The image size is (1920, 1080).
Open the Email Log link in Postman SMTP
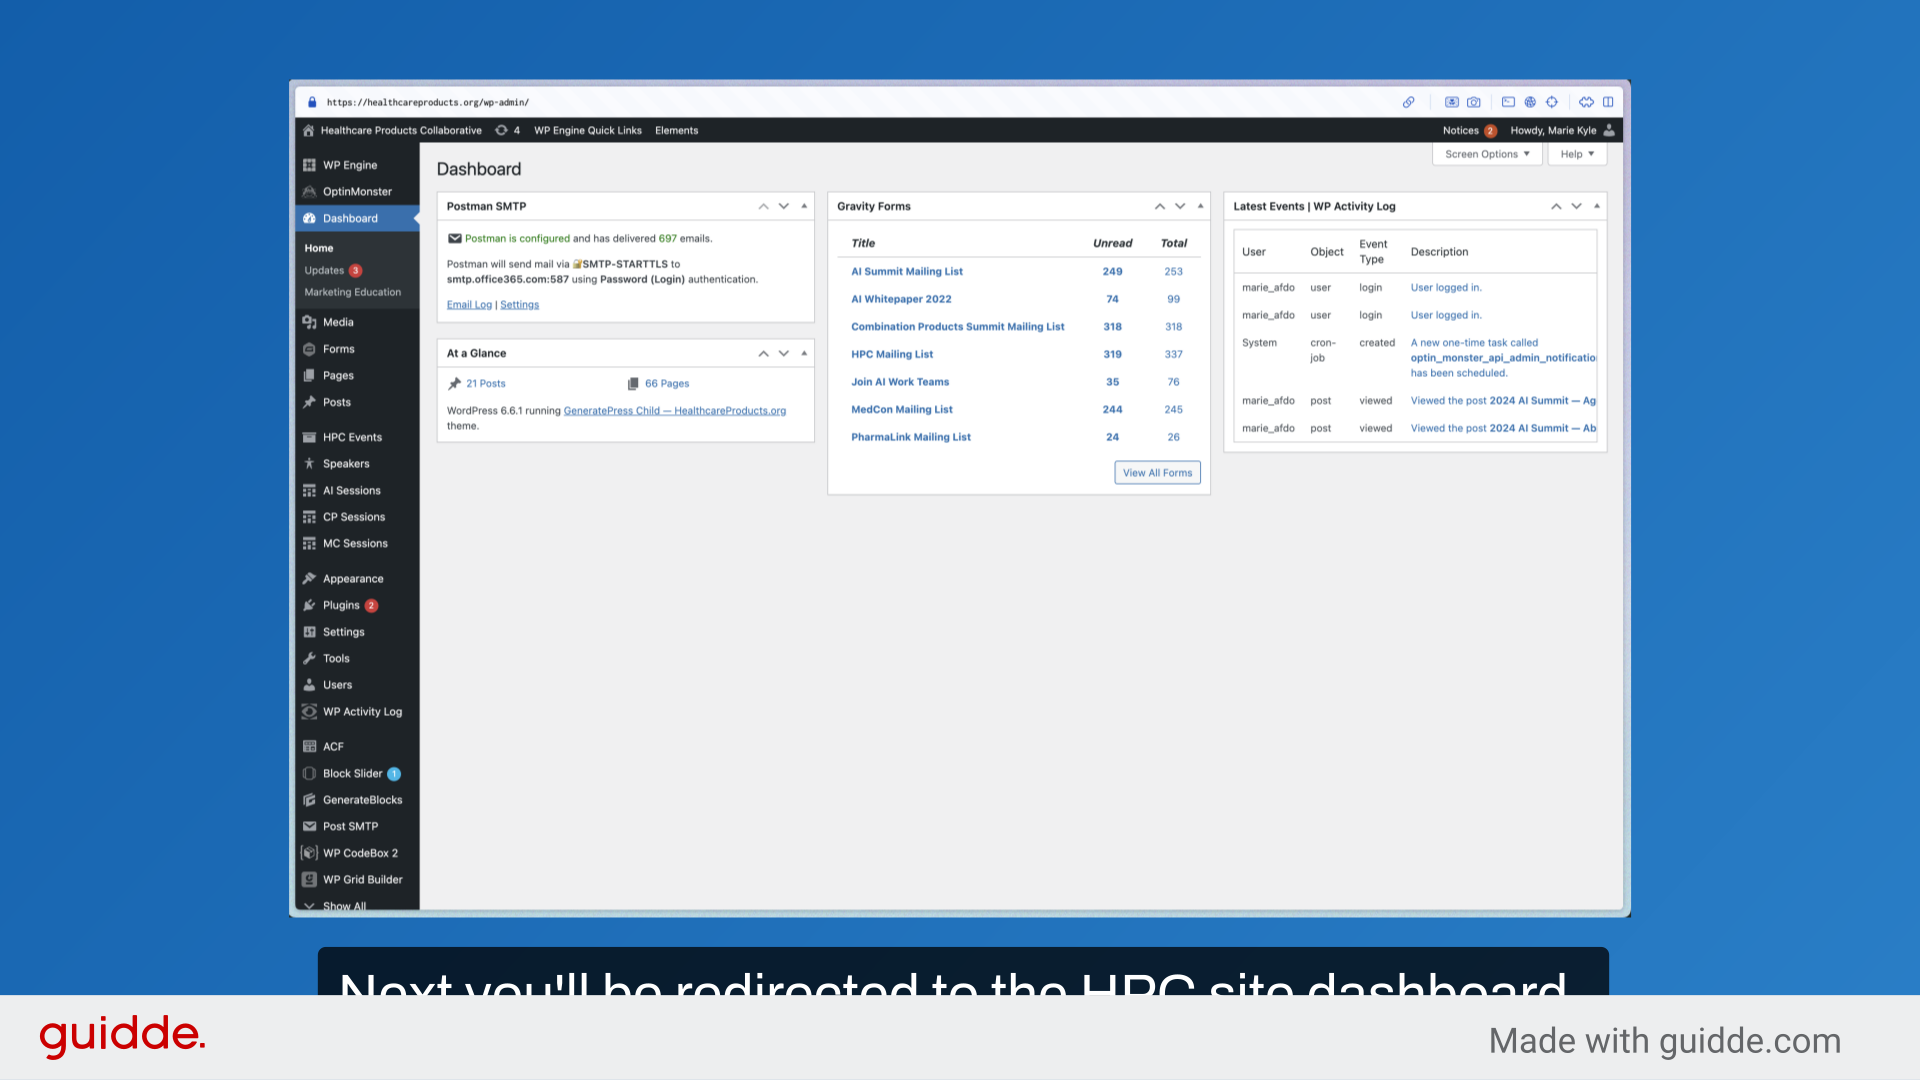click(x=468, y=304)
